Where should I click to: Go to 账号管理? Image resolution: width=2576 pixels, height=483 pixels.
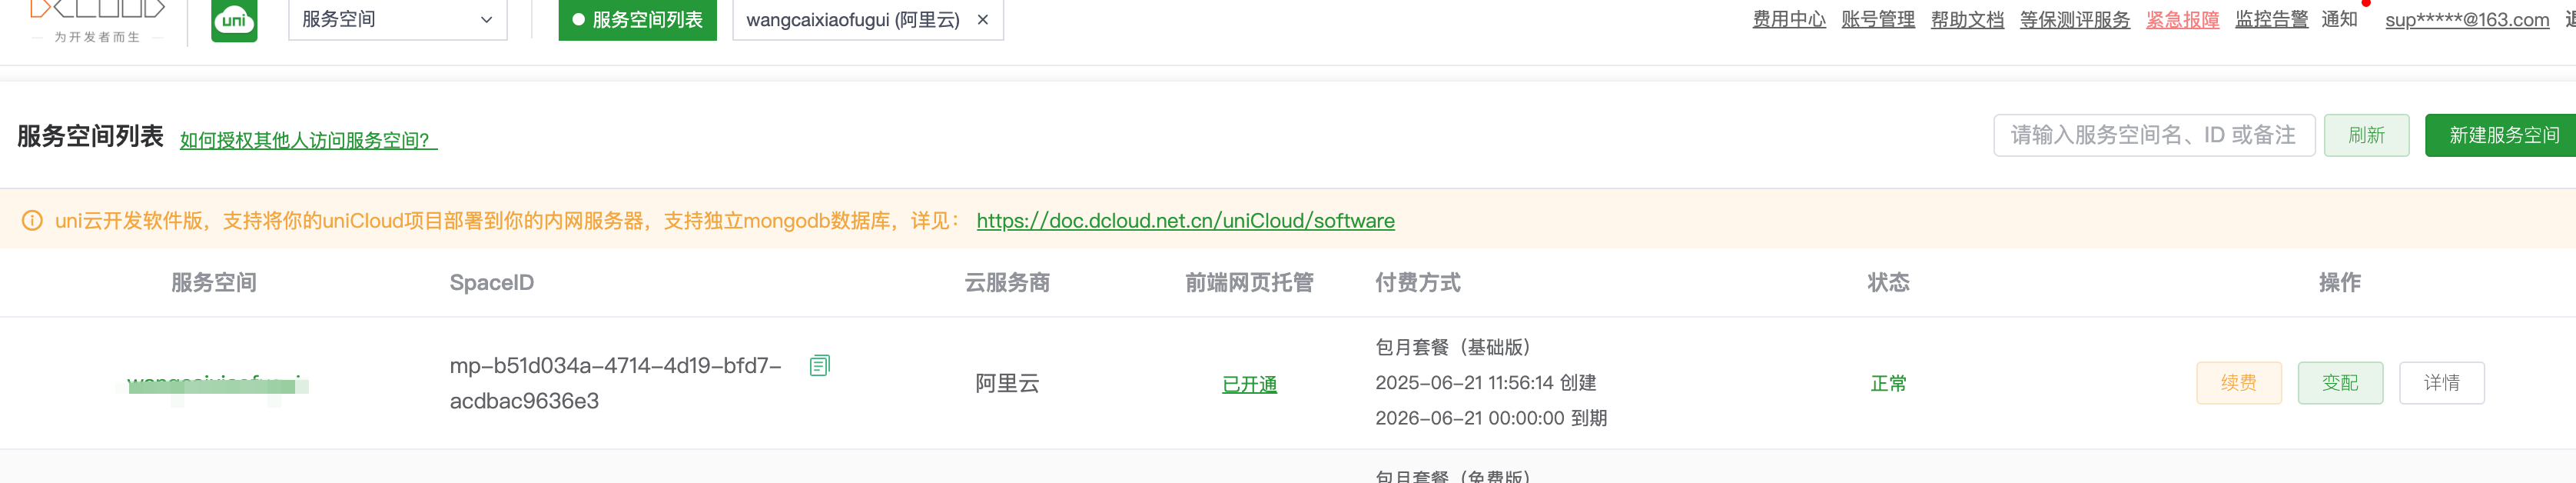[x=1877, y=20]
